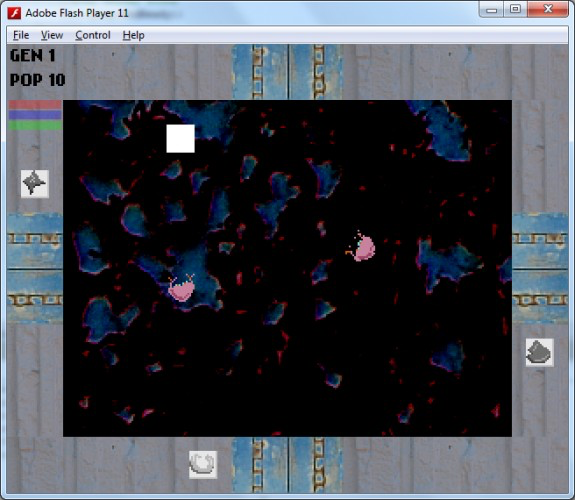Click the white square in the arena
575x500 pixels.
[180, 139]
